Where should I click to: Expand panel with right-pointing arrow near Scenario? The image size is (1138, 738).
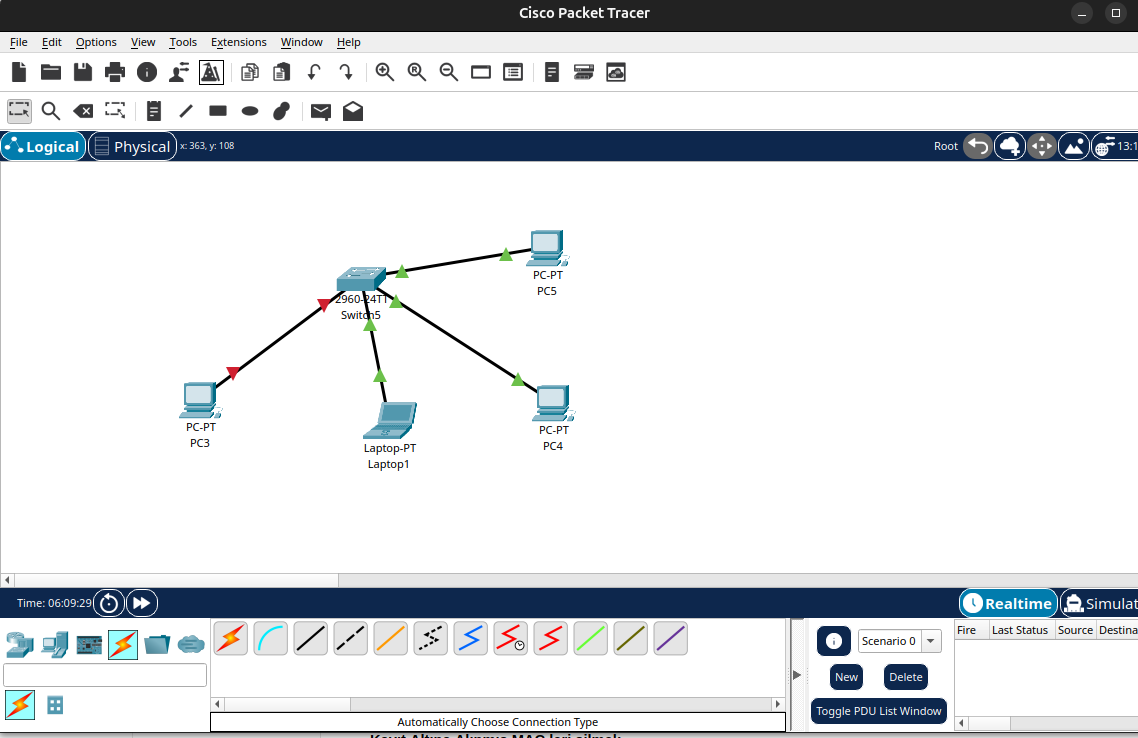click(797, 675)
